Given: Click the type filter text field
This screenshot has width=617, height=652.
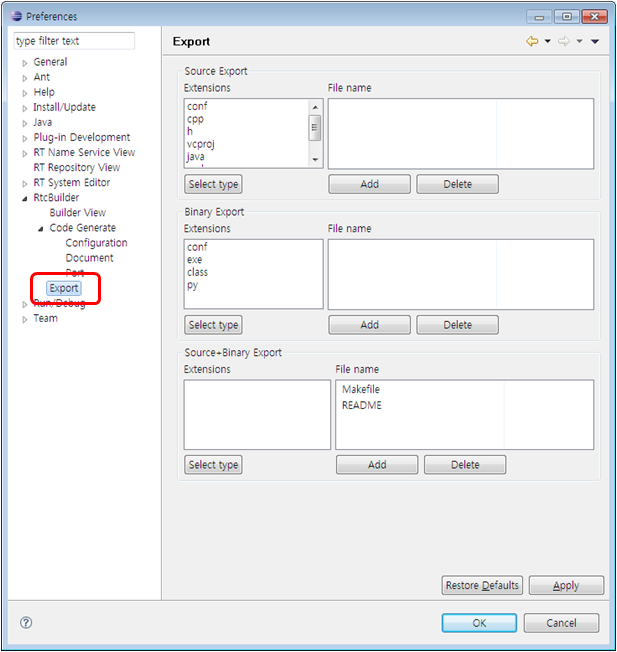Looking at the screenshot, I should [x=74, y=41].
